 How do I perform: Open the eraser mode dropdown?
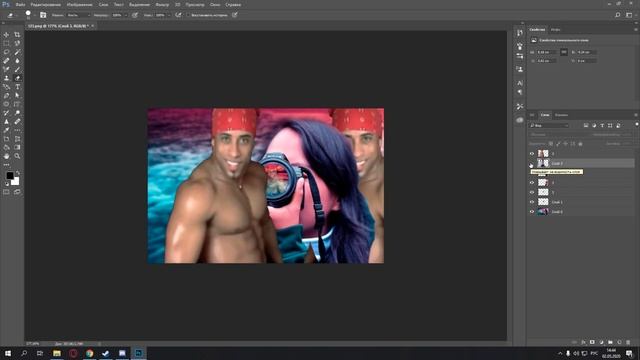[x=78, y=15]
